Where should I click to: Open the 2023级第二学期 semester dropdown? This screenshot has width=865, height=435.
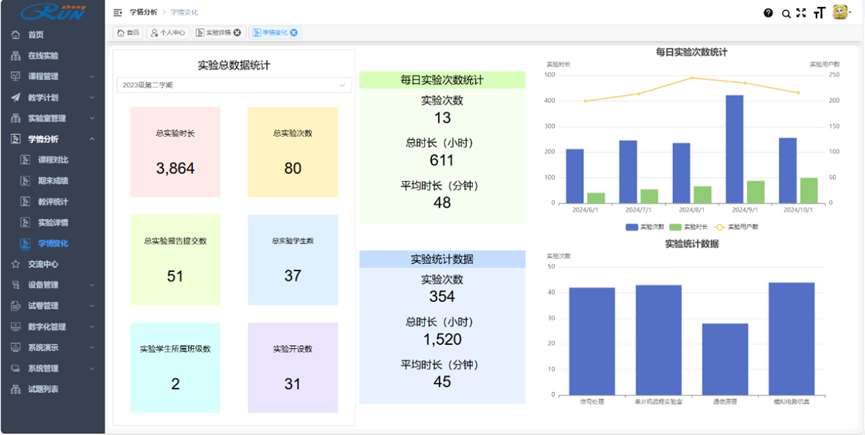pos(234,86)
